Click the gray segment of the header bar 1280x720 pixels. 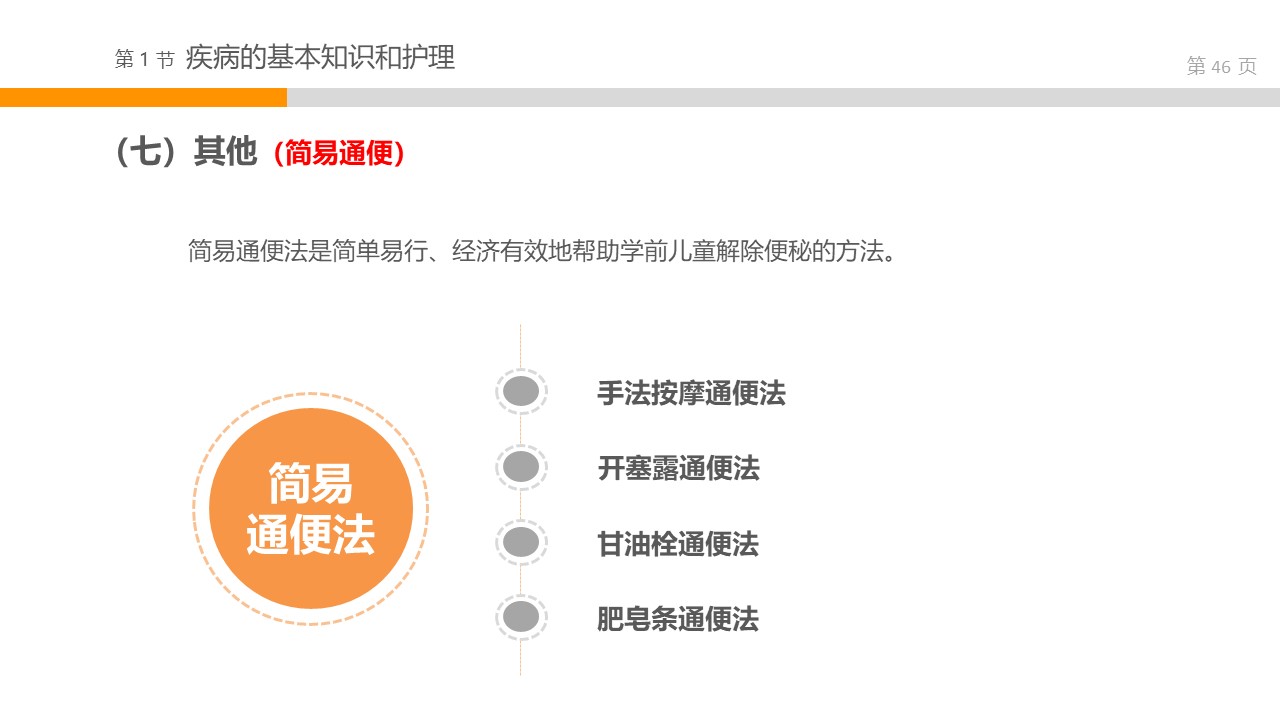[x=782, y=97]
